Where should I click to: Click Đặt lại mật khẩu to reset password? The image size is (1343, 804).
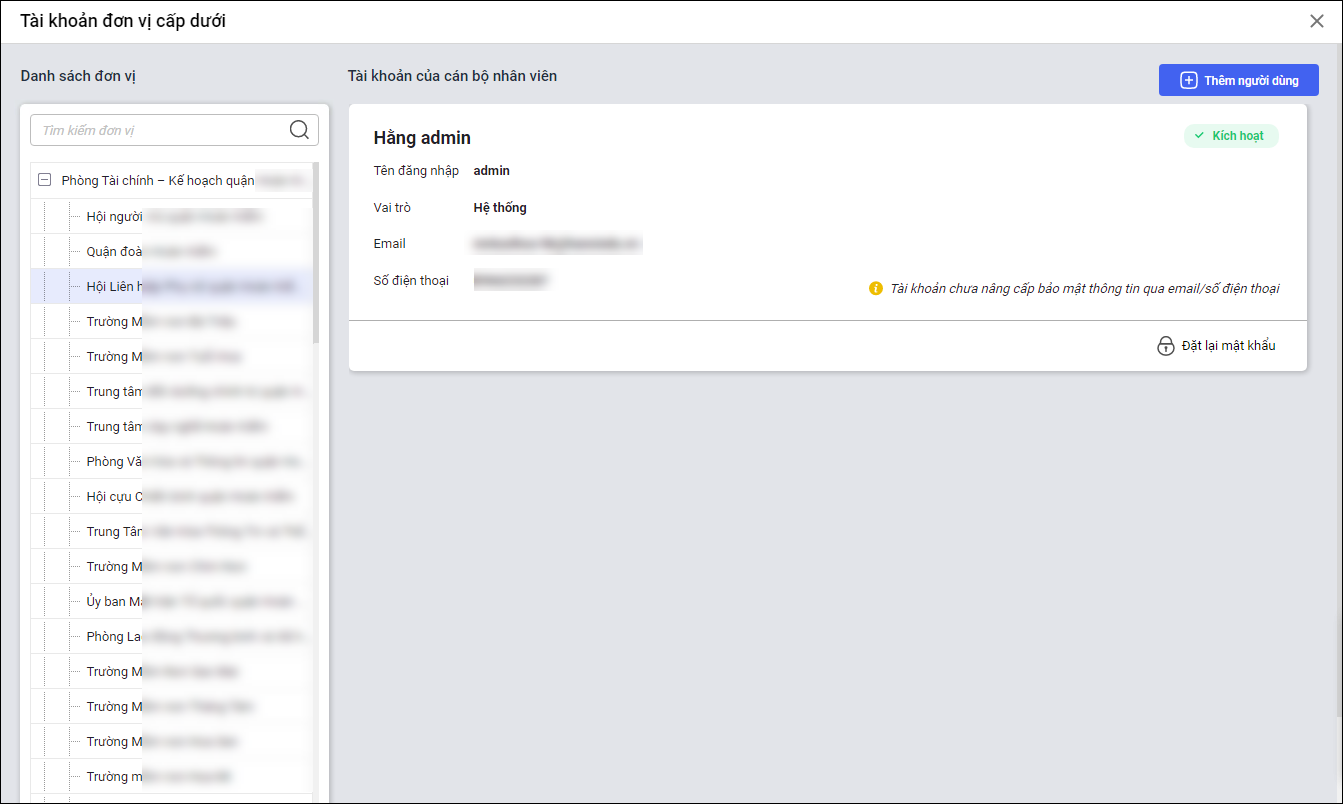(1227, 346)
